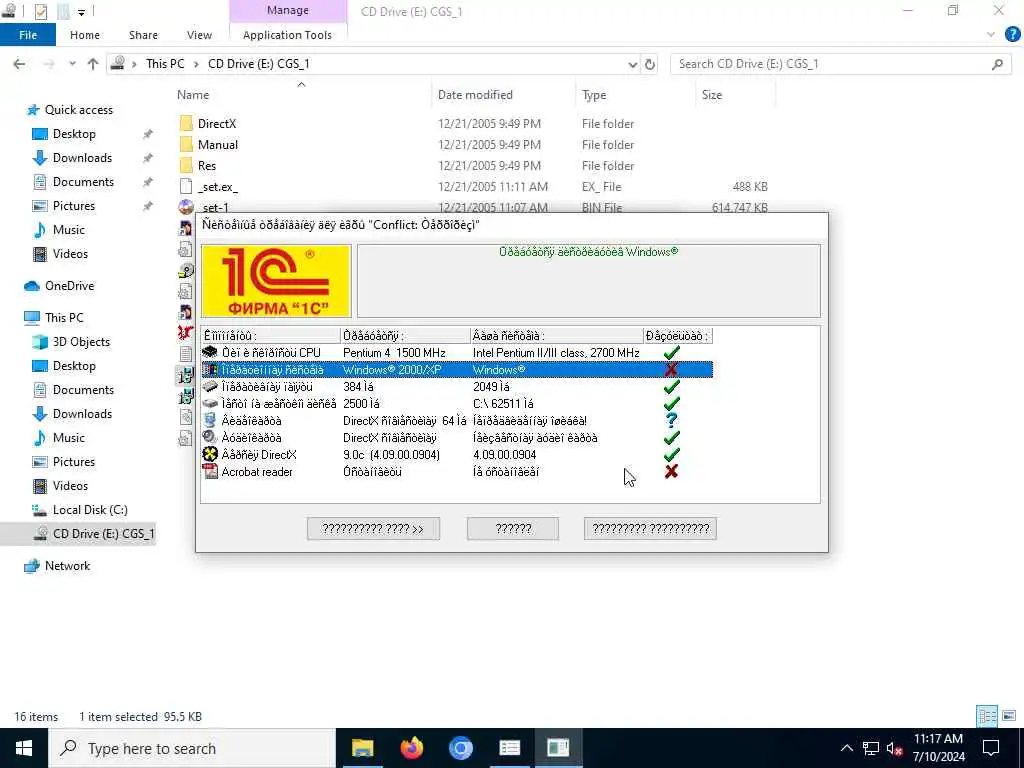This screenshot has height=768, width=1024.
Task: Click the Manual folder icon
Action: 186,144
